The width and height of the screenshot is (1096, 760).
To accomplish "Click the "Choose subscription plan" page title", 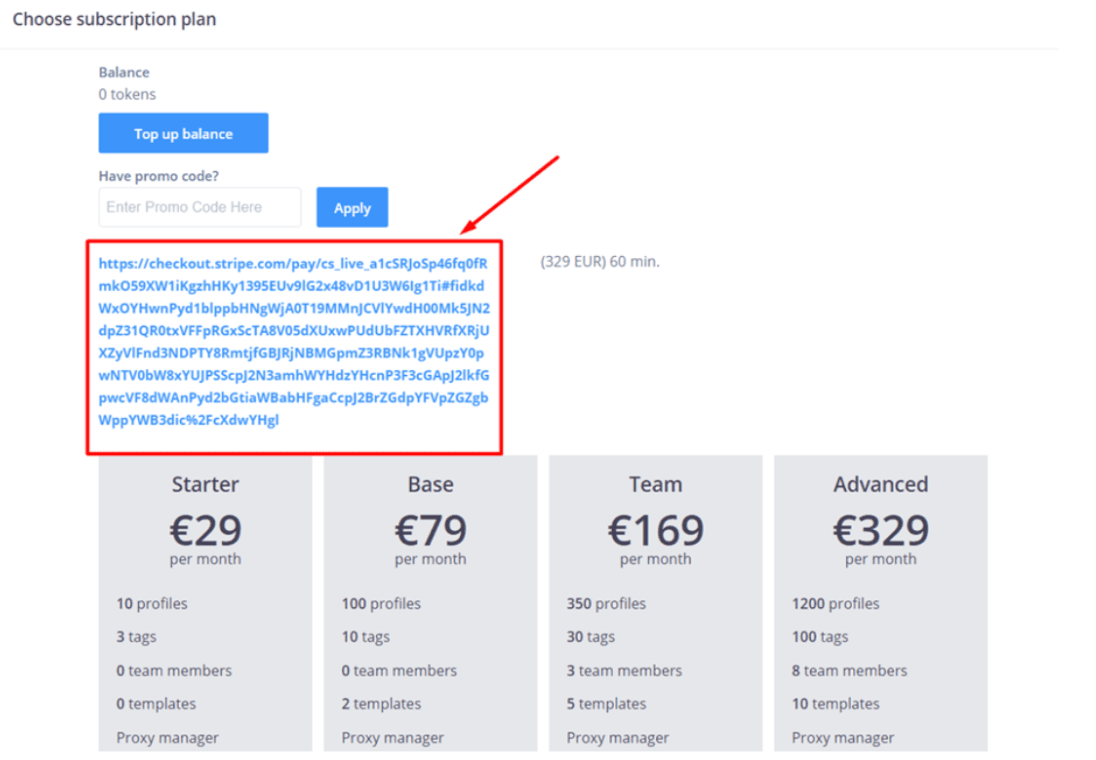I will 114,19.
